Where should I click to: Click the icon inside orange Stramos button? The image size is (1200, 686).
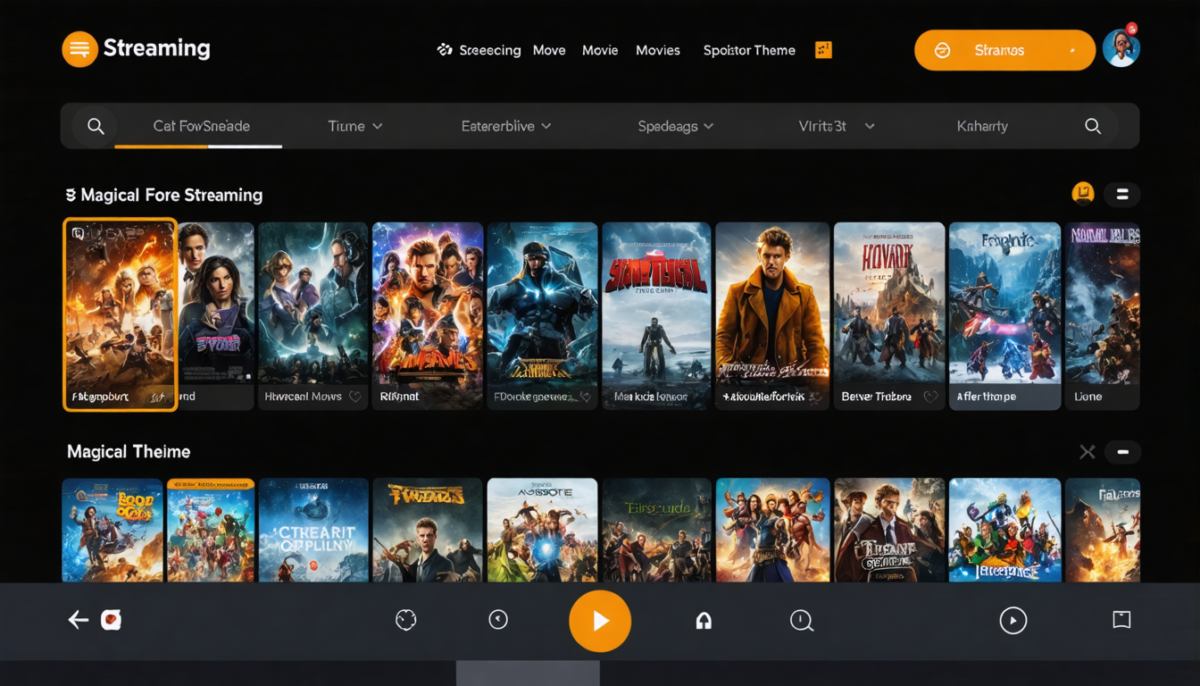coord(942,50)
